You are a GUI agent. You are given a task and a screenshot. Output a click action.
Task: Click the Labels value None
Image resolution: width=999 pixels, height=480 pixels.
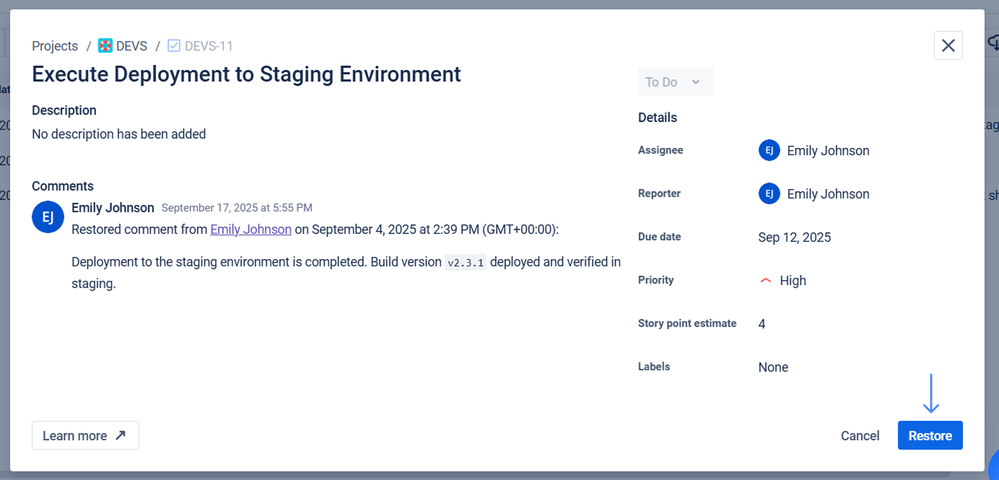pos(773,367)
